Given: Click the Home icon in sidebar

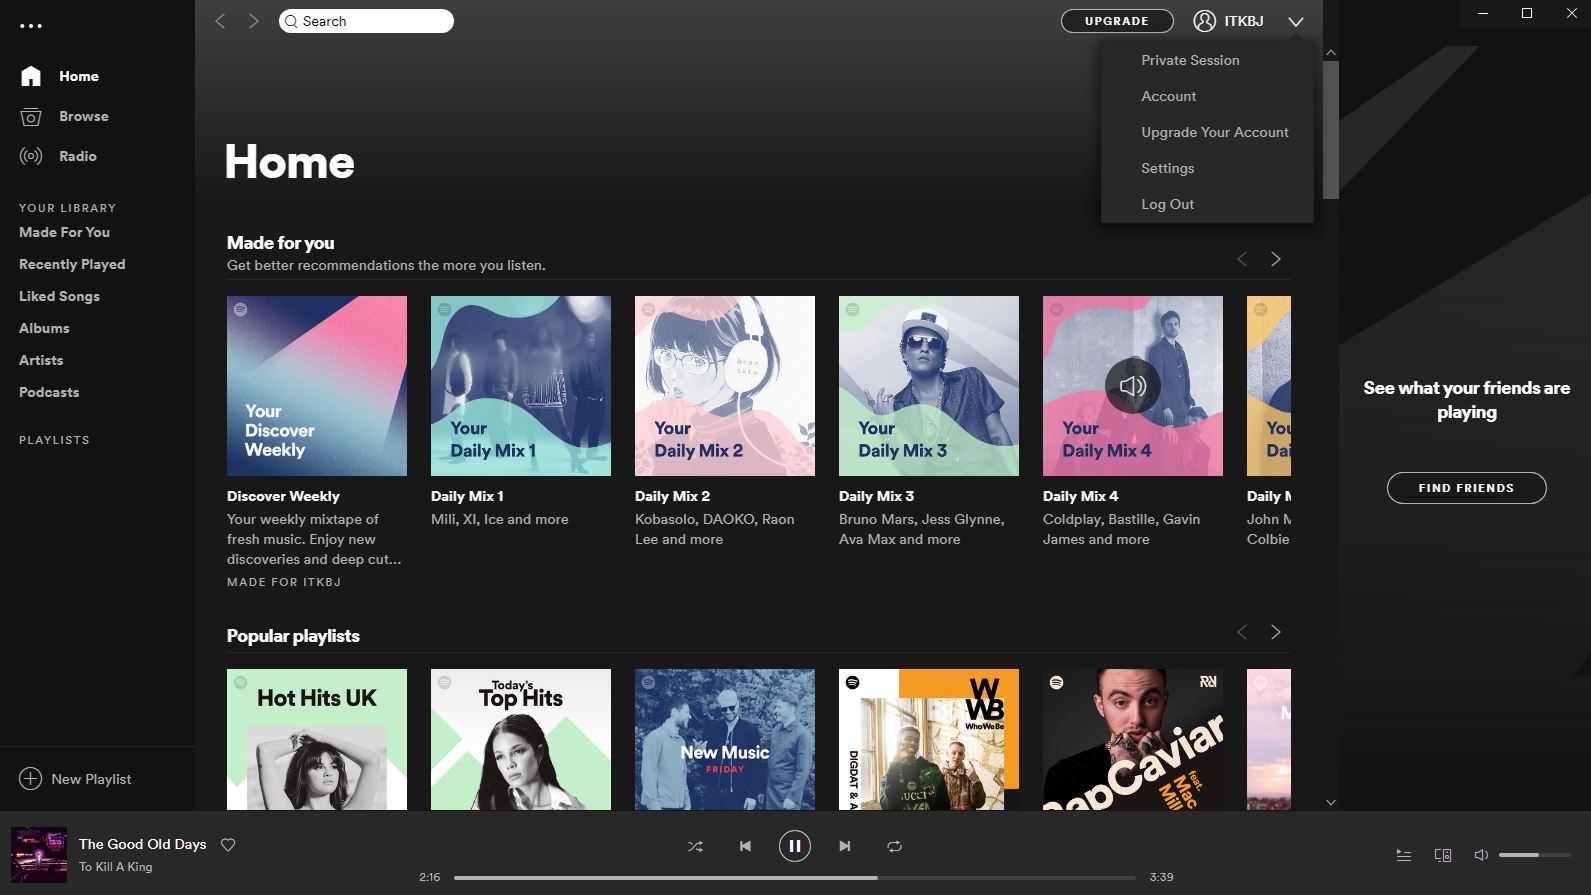Looking at the screenshot, I should pos(31,76).
